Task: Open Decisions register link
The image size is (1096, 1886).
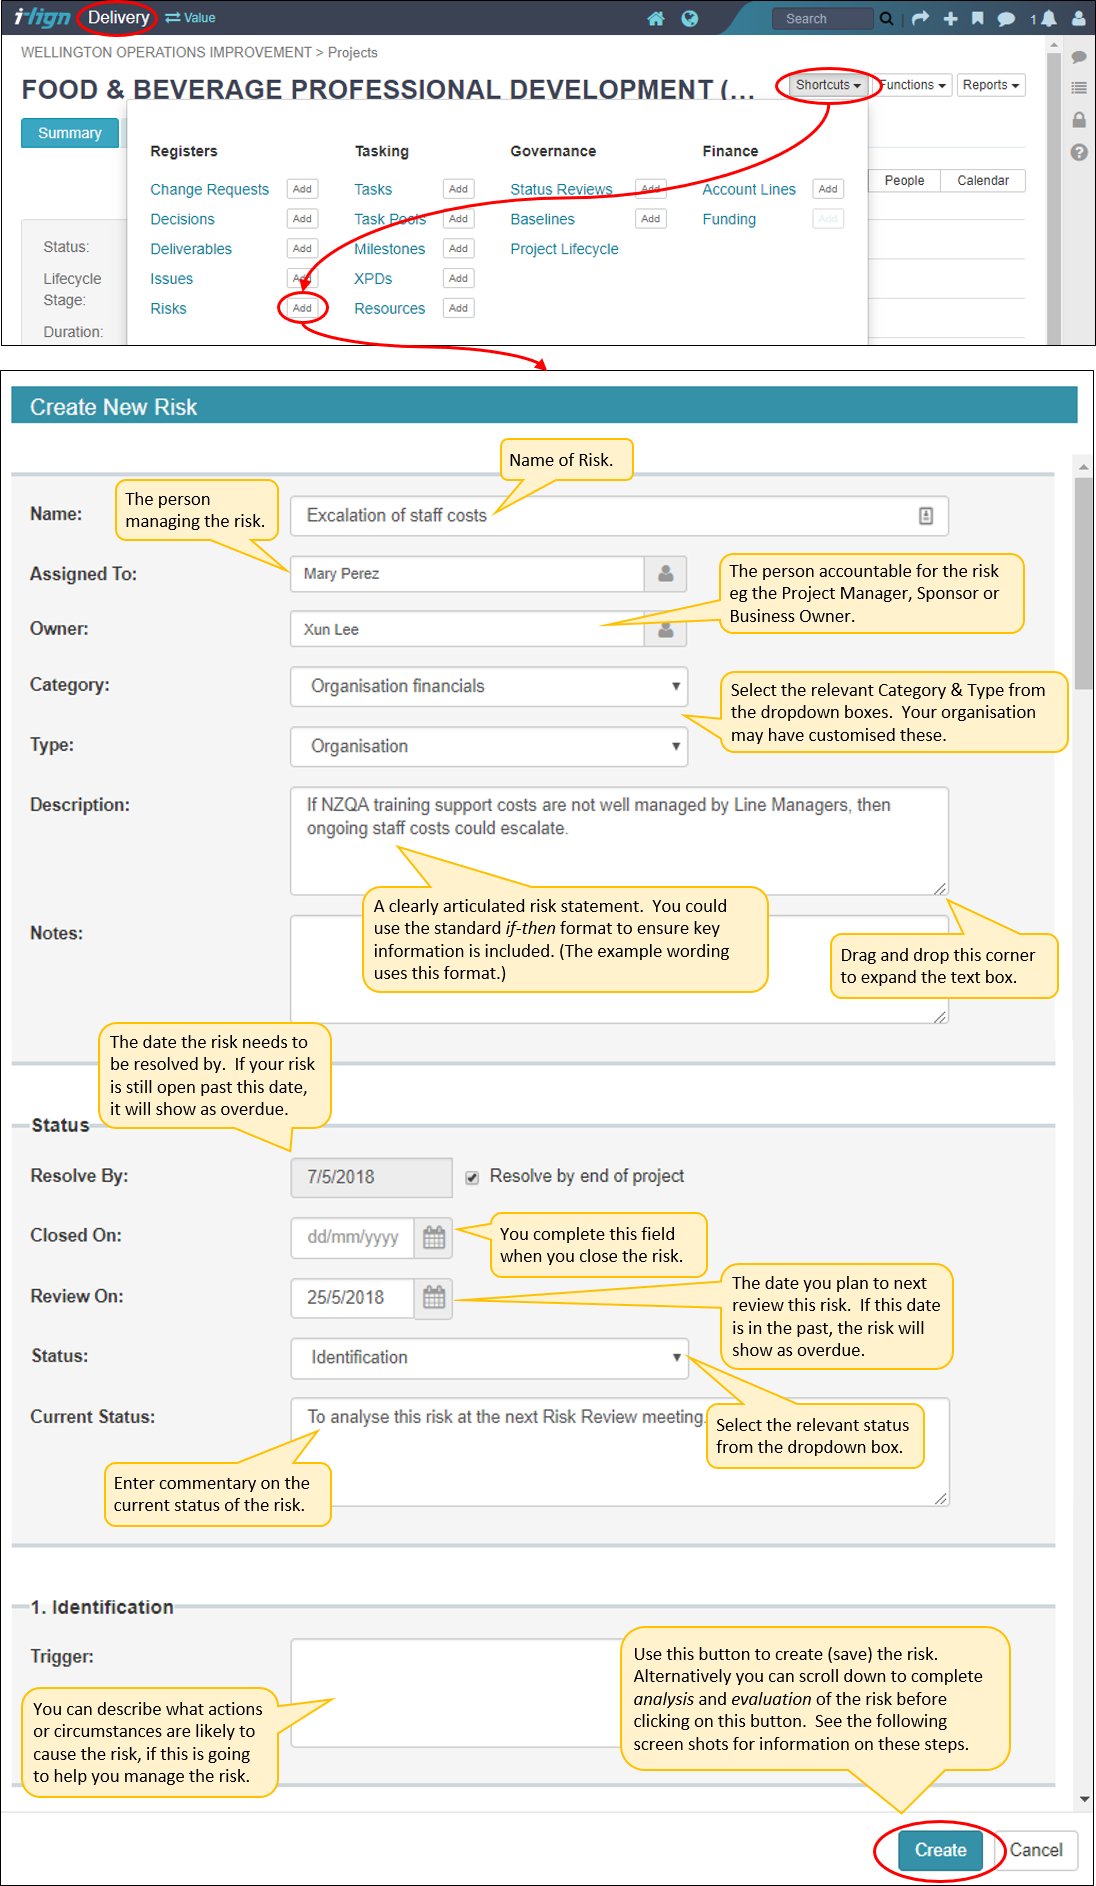Action: coord(182,220)
